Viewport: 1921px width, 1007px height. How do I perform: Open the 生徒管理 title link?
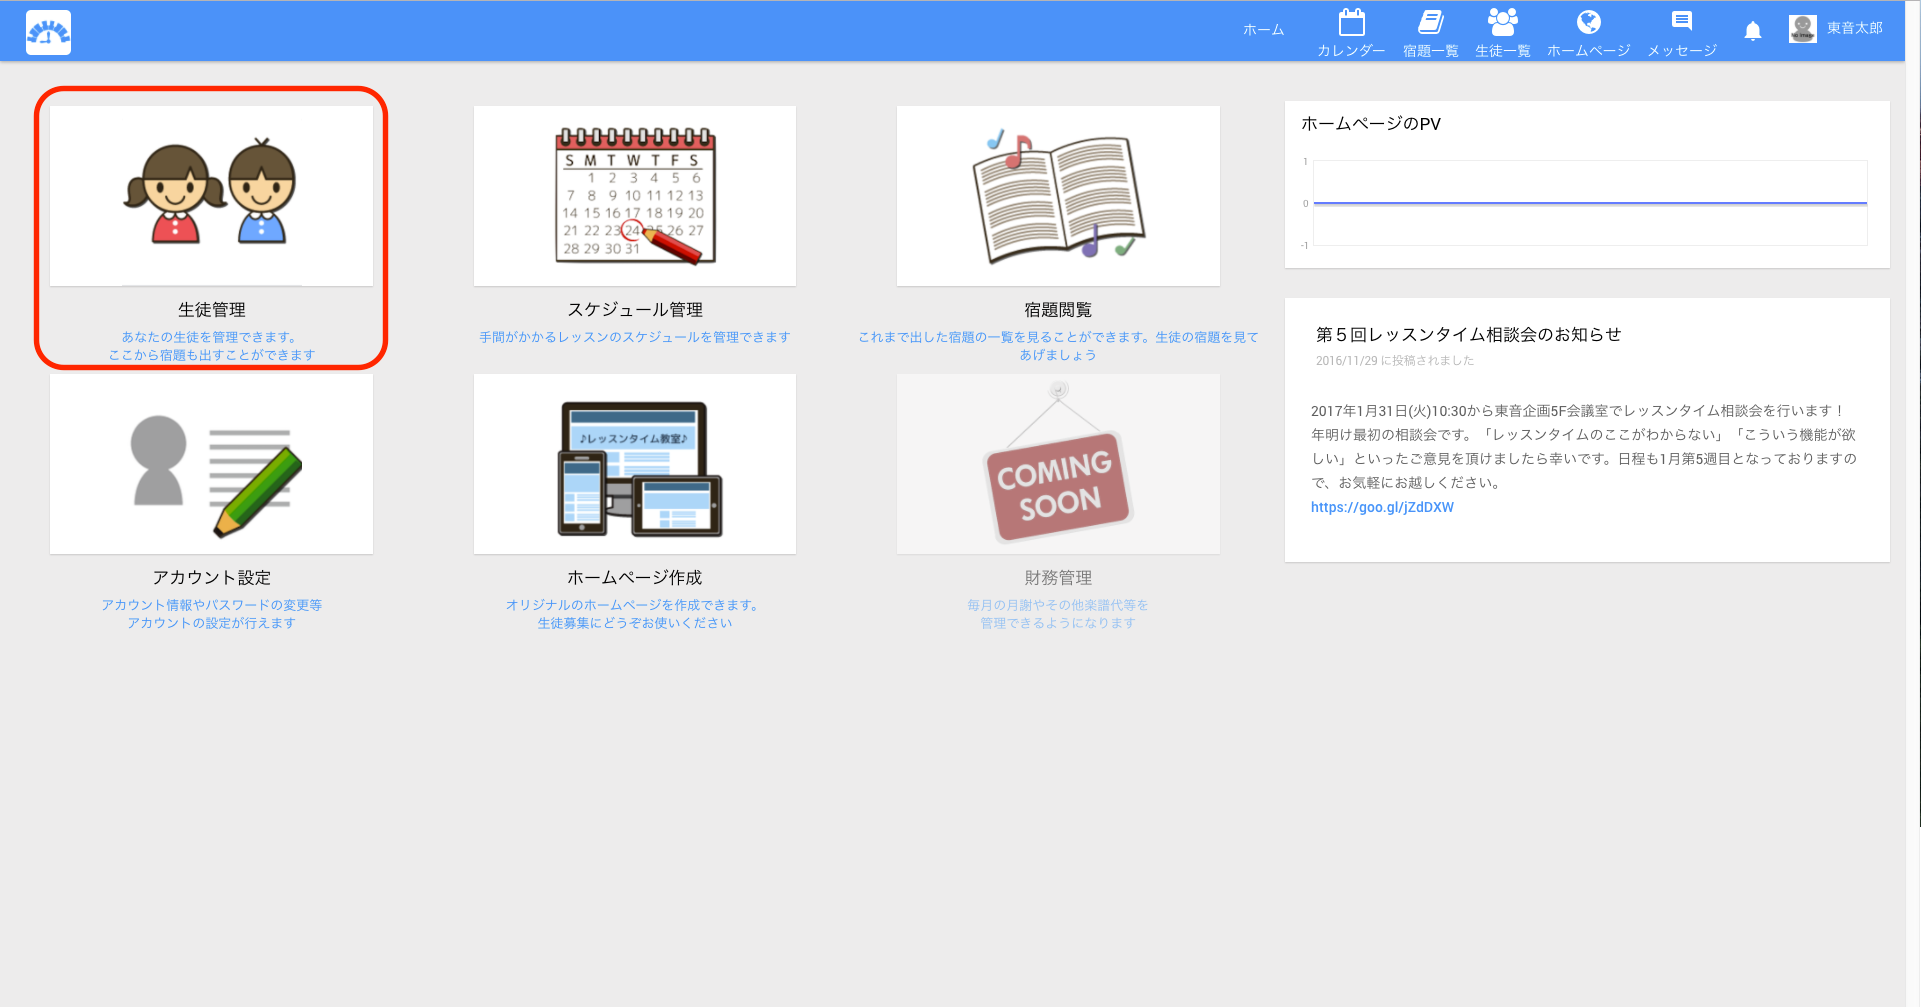(212, 310)
